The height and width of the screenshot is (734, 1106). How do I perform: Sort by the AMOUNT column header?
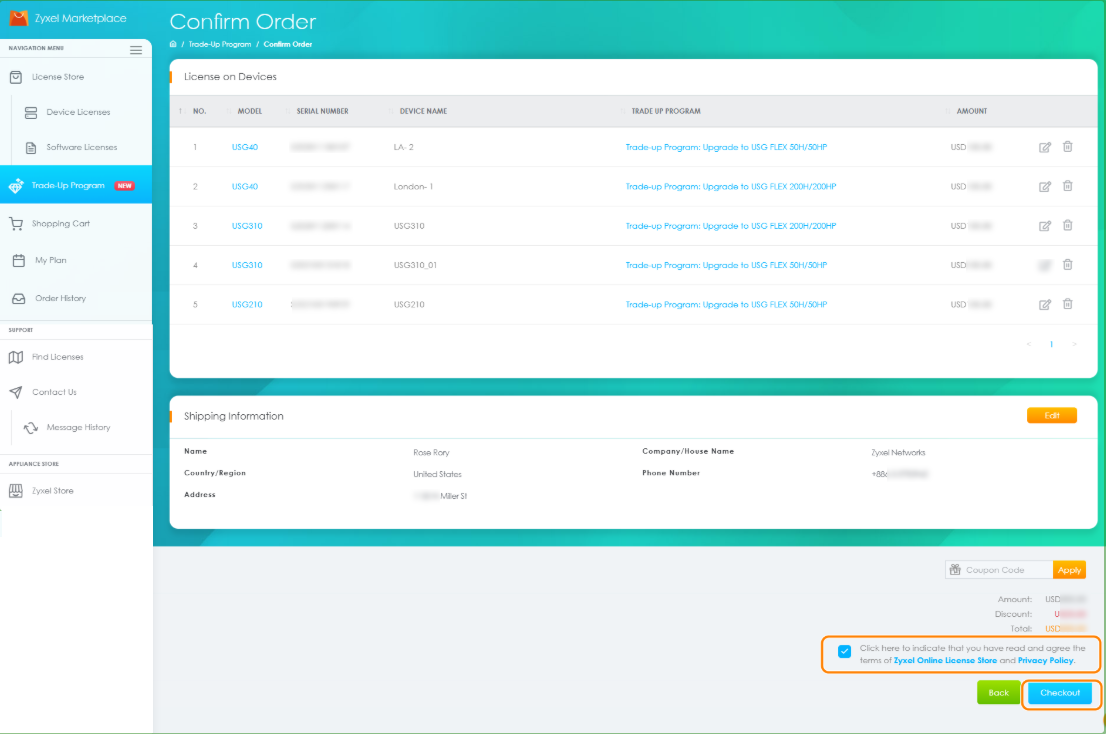[972, 111]
